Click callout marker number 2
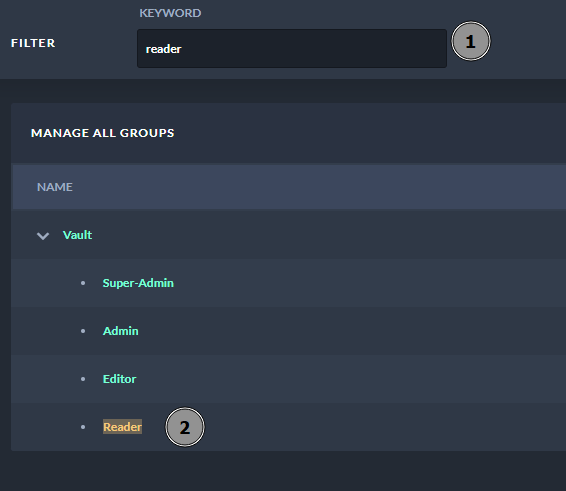This screenshot has height=491, width=566. [185, 427]
